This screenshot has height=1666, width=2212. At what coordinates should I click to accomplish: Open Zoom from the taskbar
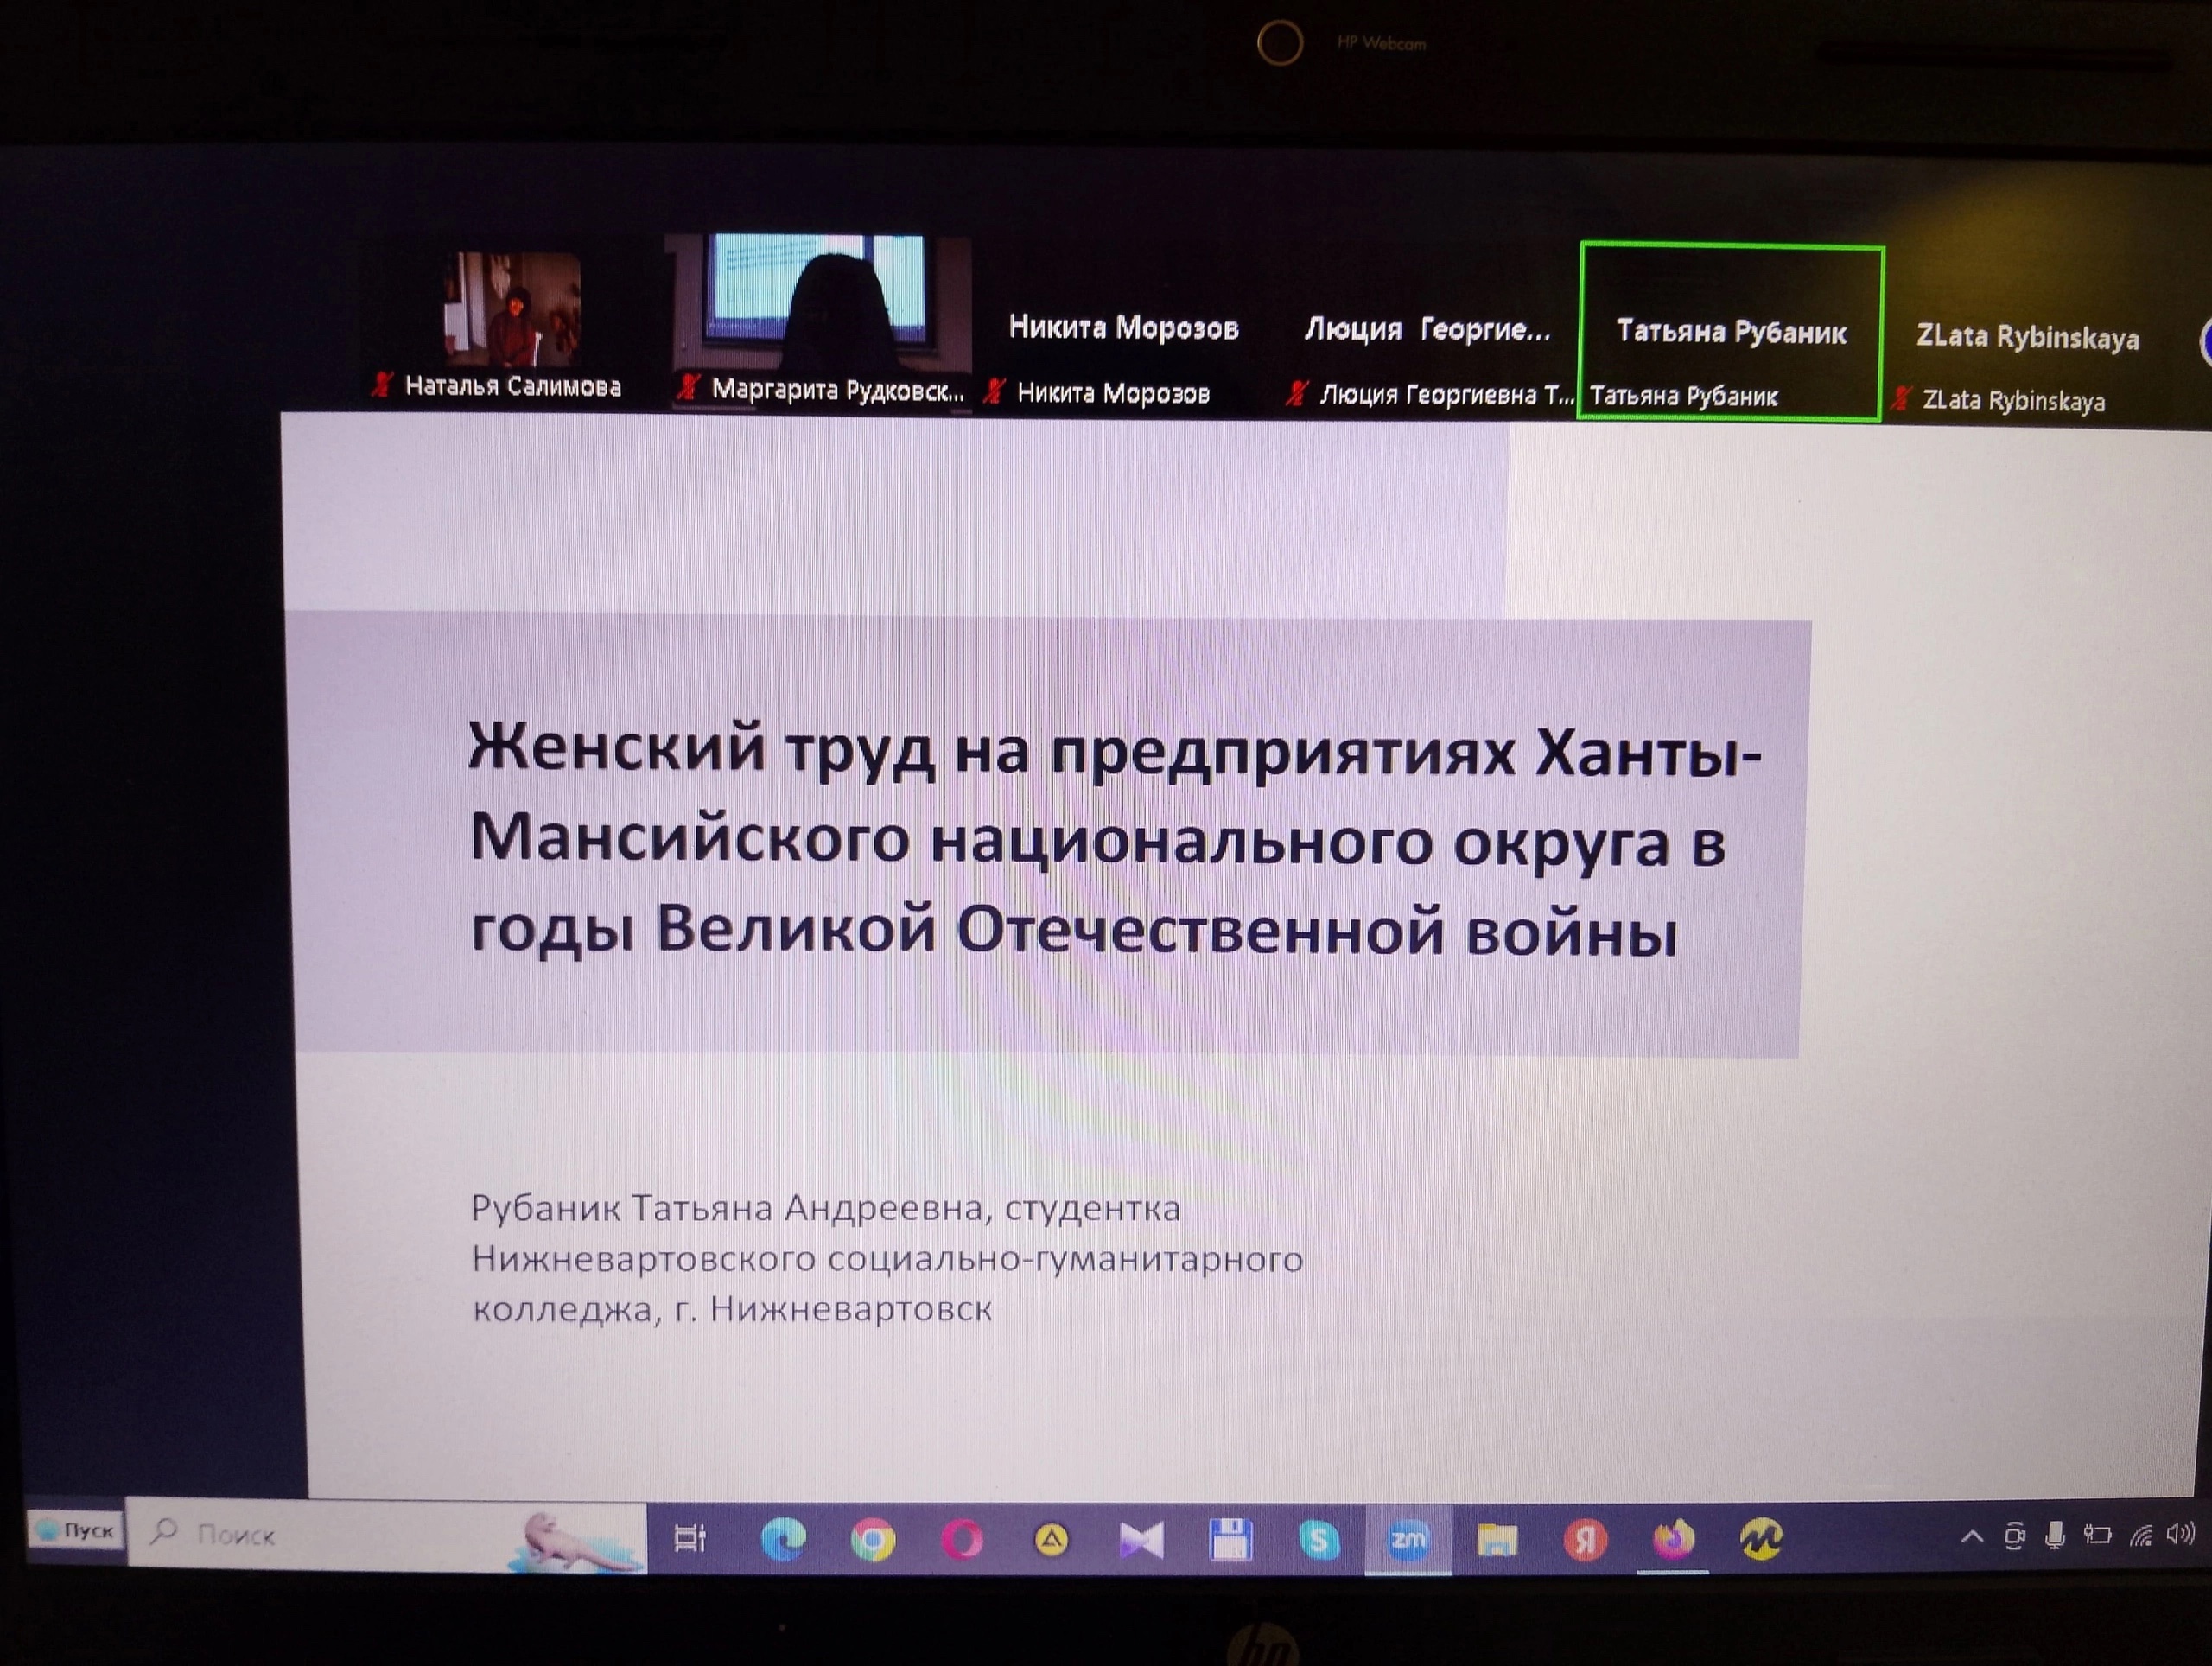1408,1540
